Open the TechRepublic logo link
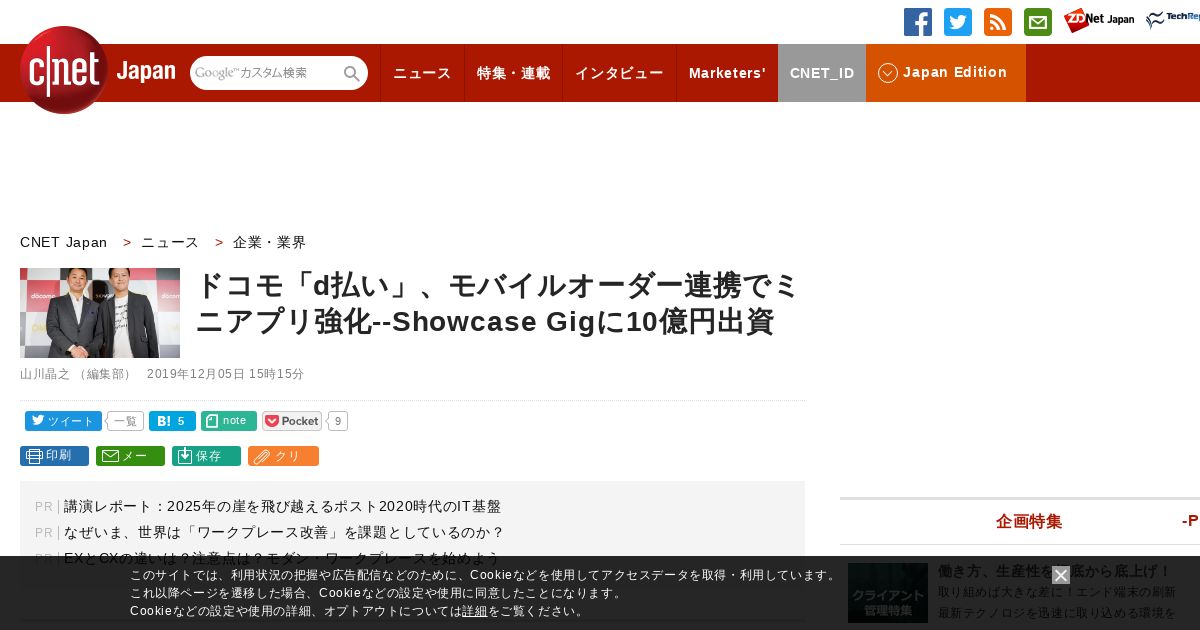This screenshot has height=630, width=1200. coord(1173,20)
